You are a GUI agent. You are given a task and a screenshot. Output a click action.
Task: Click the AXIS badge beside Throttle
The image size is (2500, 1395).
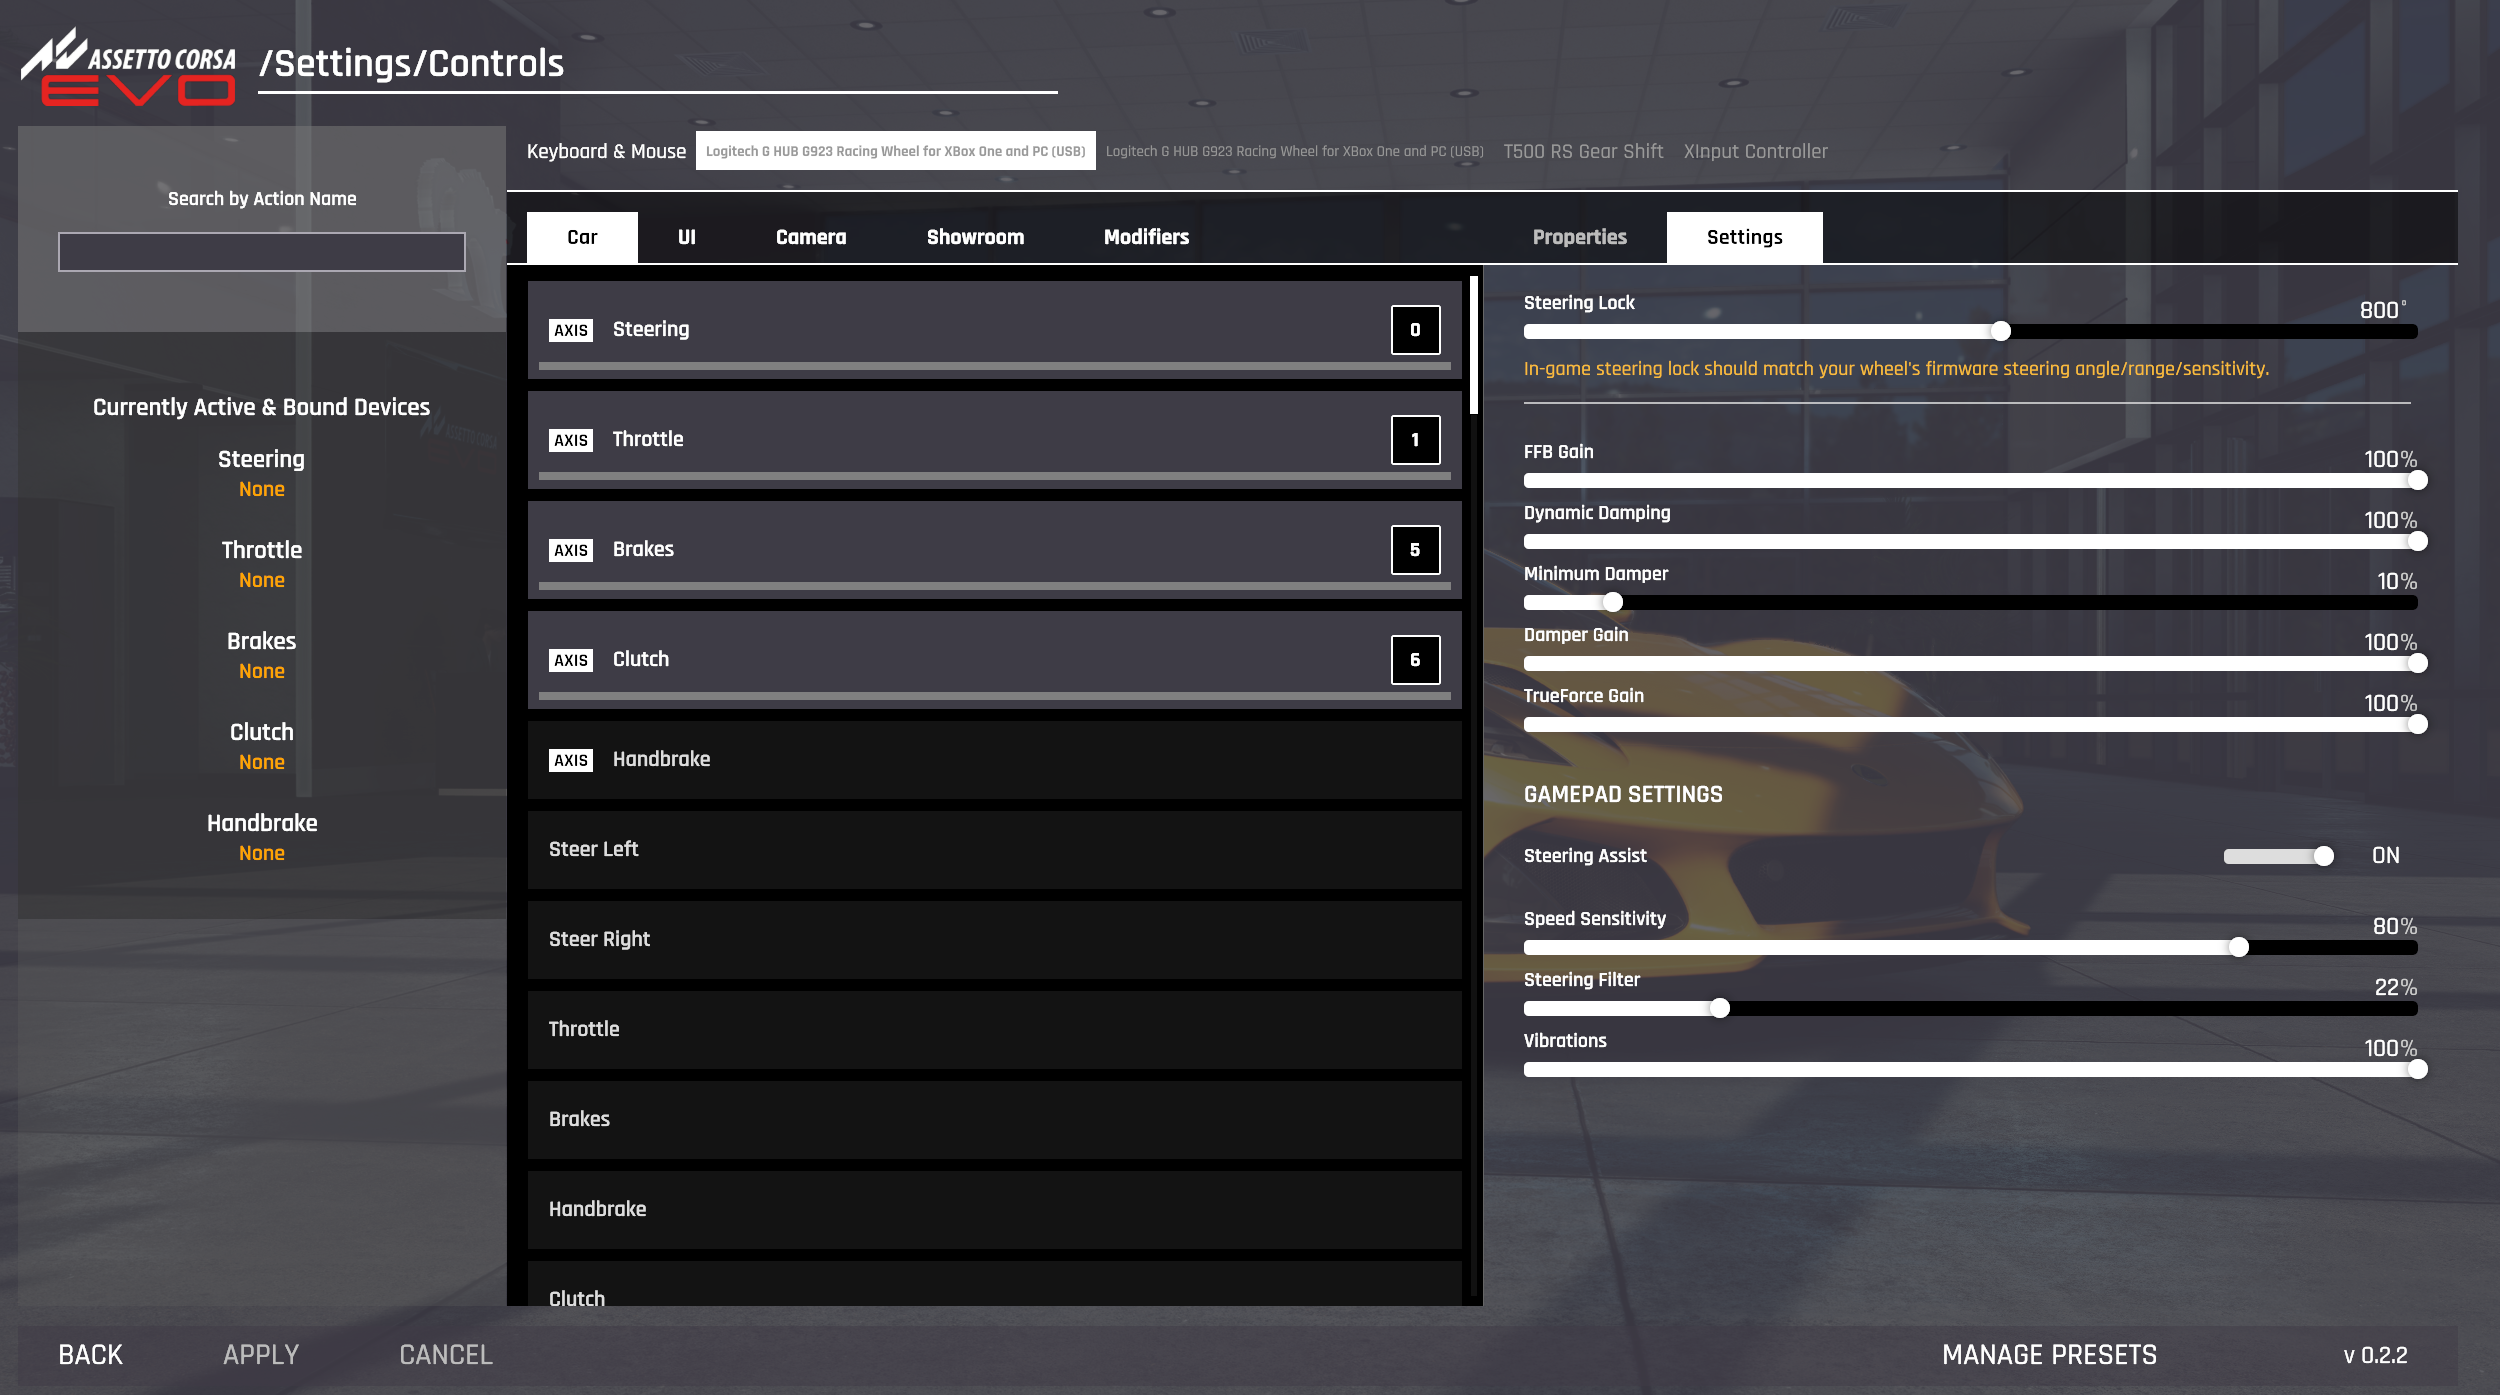click(x=569, y=438)
